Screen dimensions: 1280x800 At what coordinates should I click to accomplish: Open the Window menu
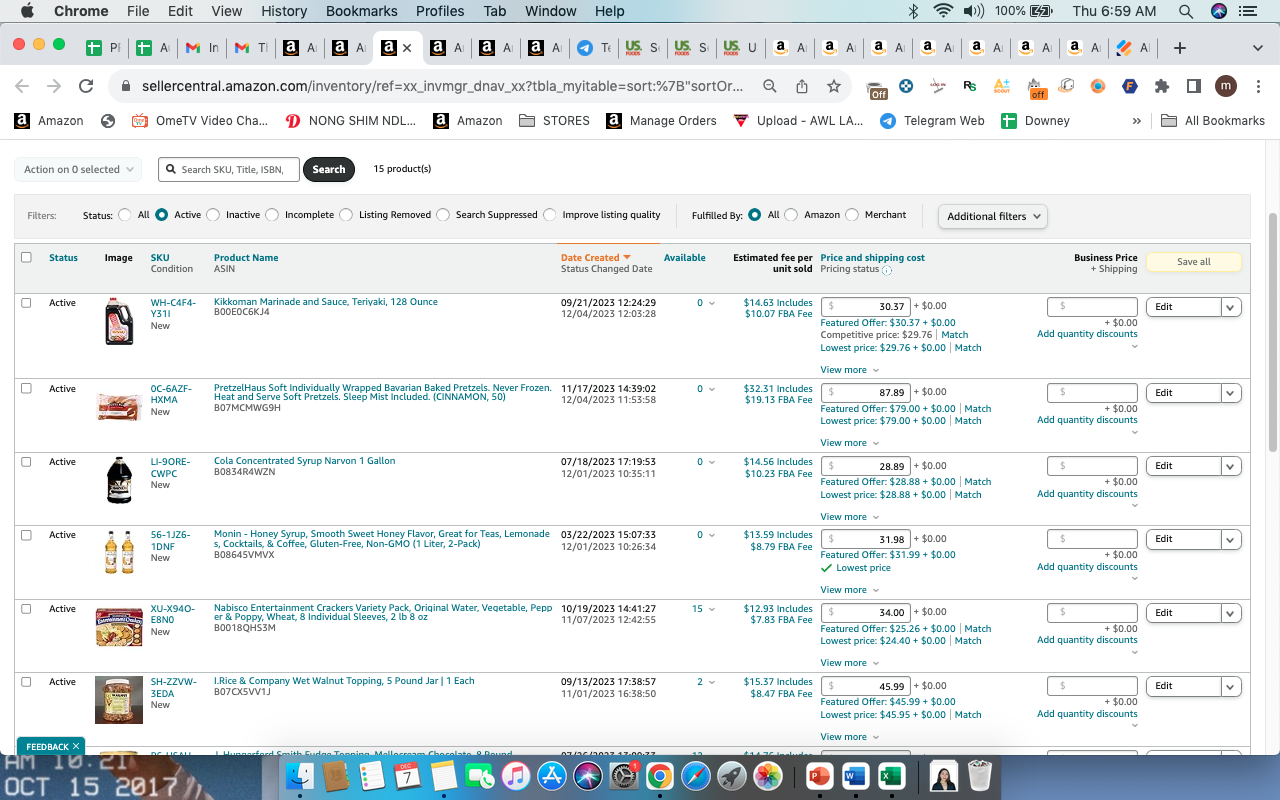[551, 11]
